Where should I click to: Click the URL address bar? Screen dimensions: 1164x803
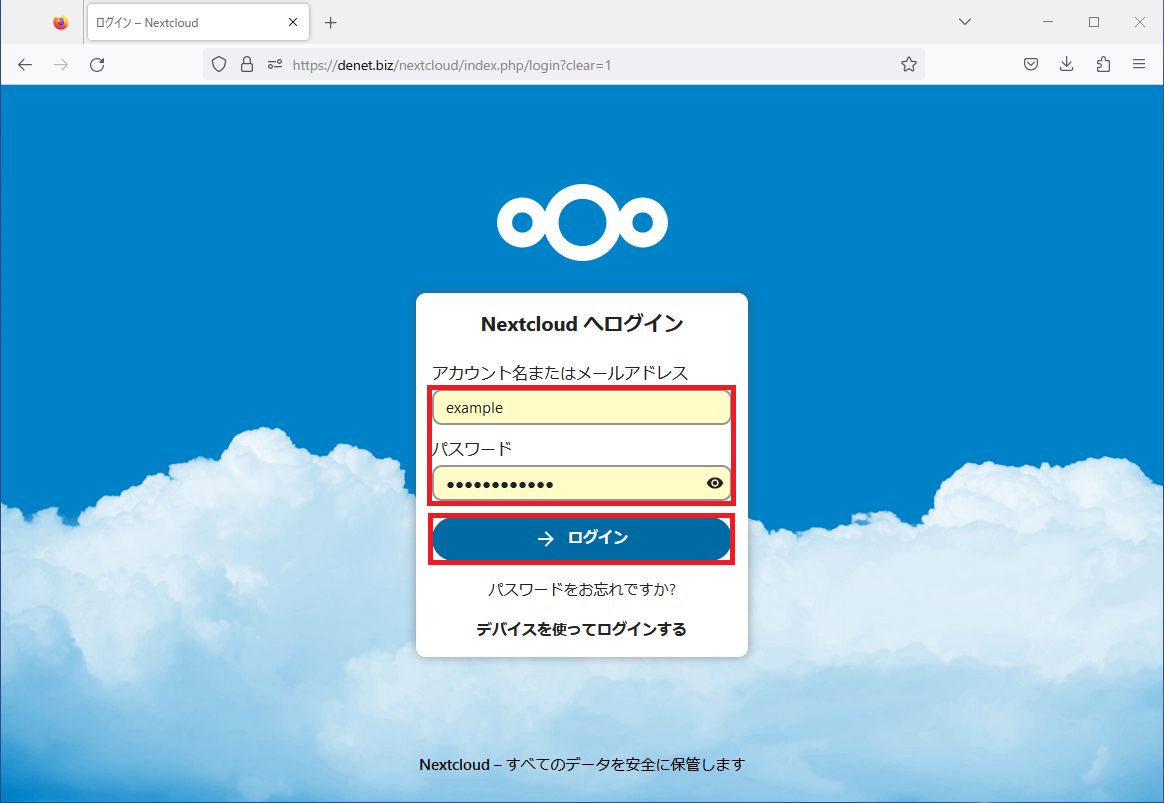pyautogui.click(x=564, y=65)
